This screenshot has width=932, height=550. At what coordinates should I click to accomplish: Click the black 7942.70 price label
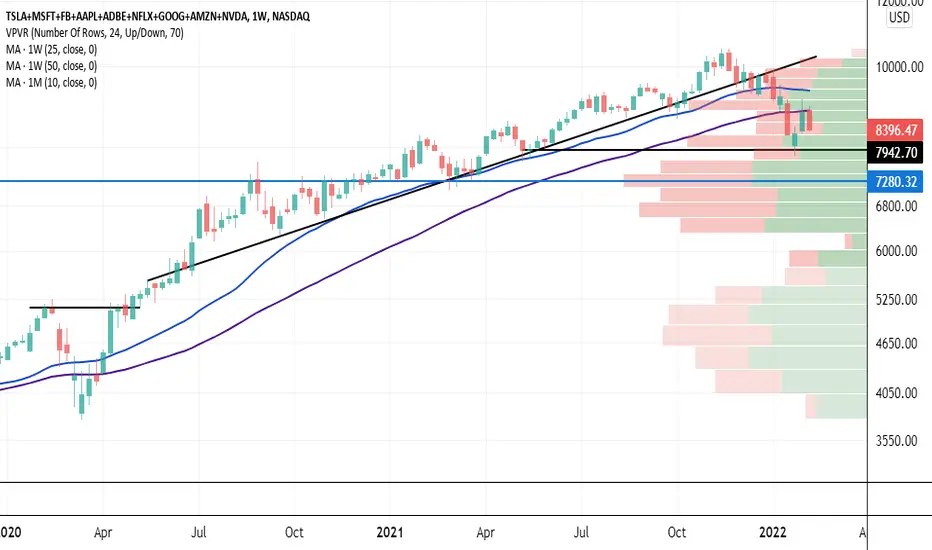point(895,152)
